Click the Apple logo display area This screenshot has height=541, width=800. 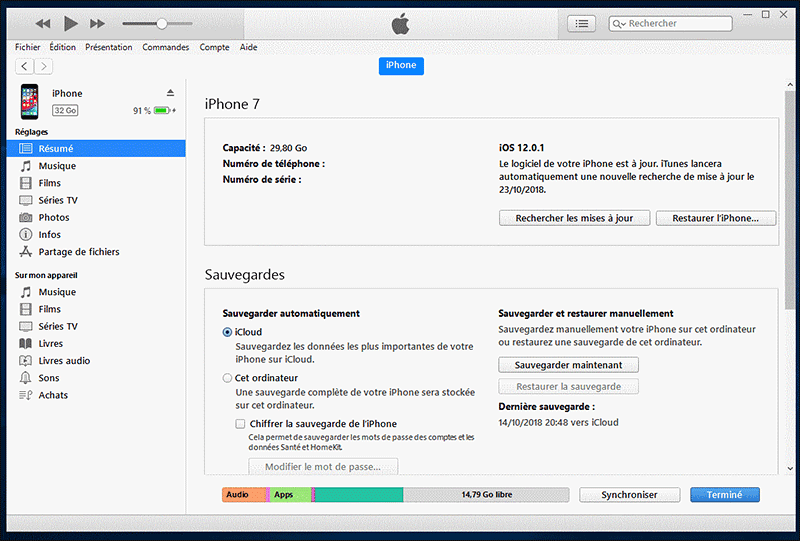click(x=401, y=24)
